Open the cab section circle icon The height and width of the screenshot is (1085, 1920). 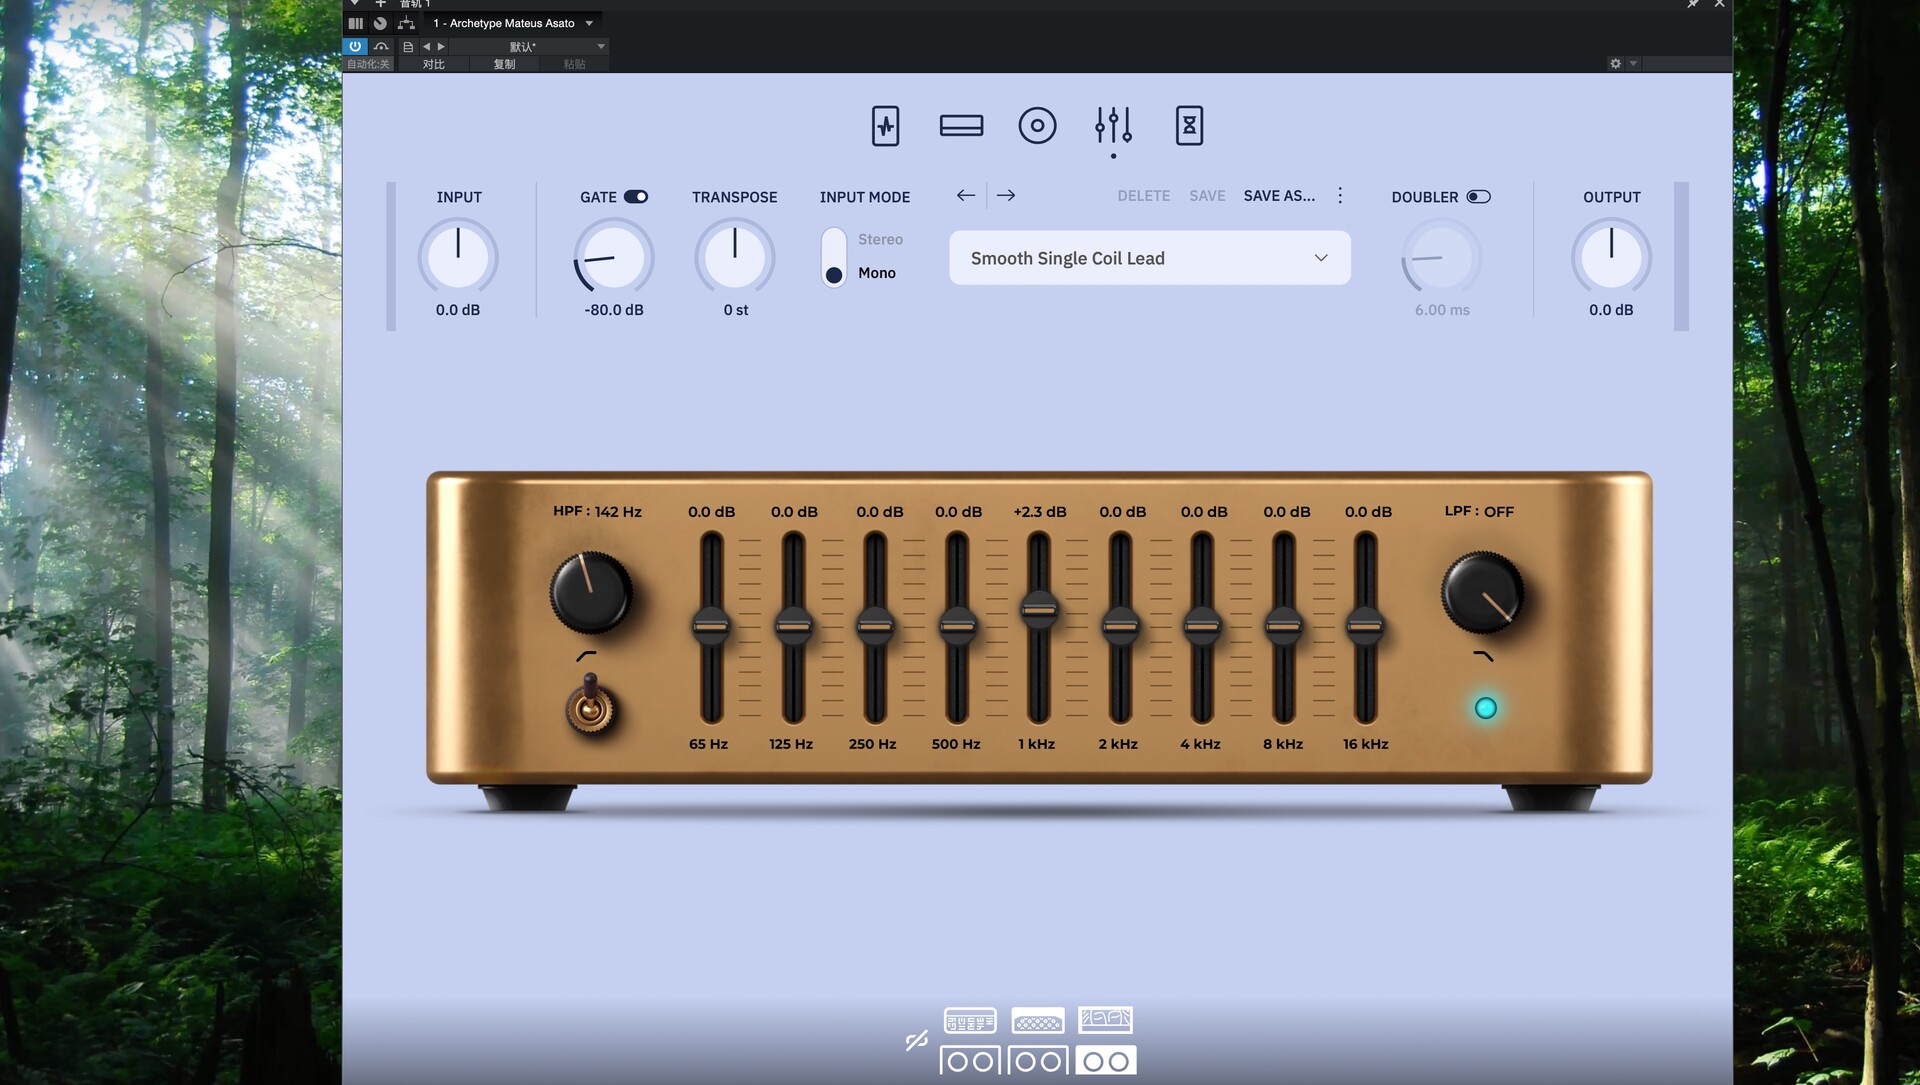click(x=1037, y=126)
